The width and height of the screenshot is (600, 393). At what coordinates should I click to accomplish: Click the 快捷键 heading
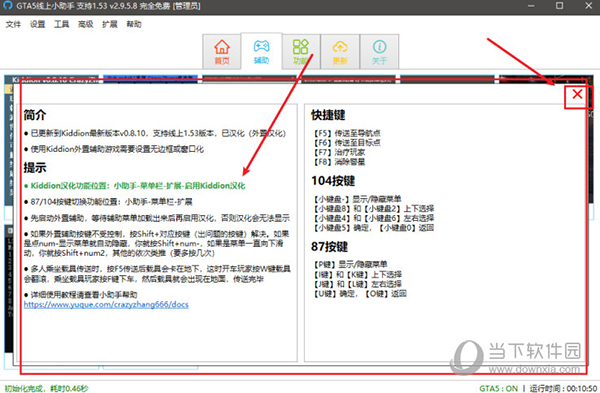(328, 115)
